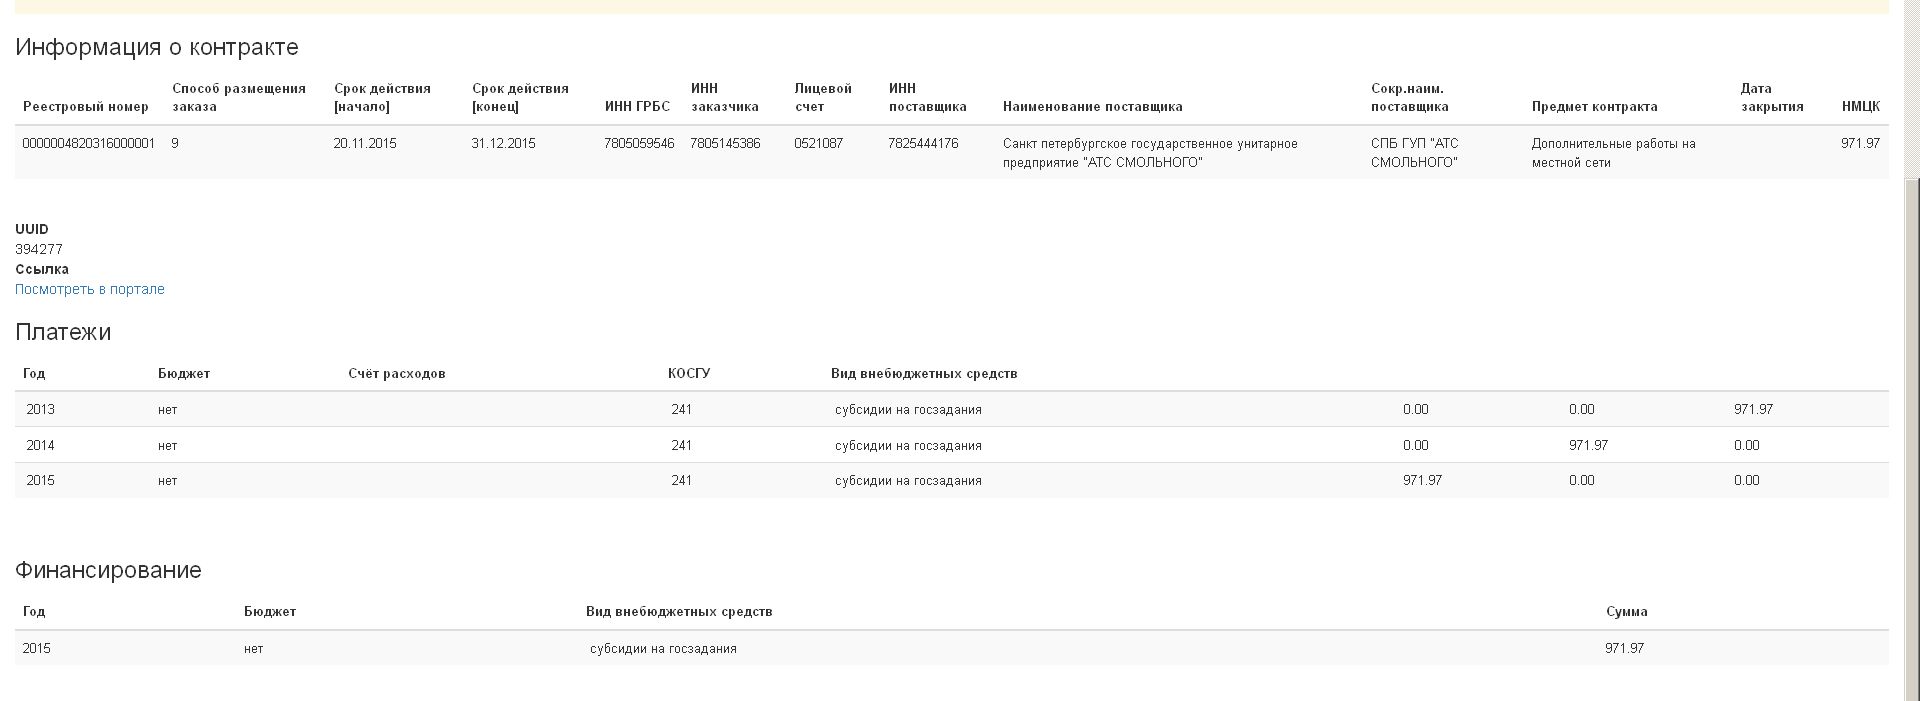Screen dimensions: 1920x701
Task: Click the "КОСГУ" column header
Action: pyautogui.click(x=689, y=374)
